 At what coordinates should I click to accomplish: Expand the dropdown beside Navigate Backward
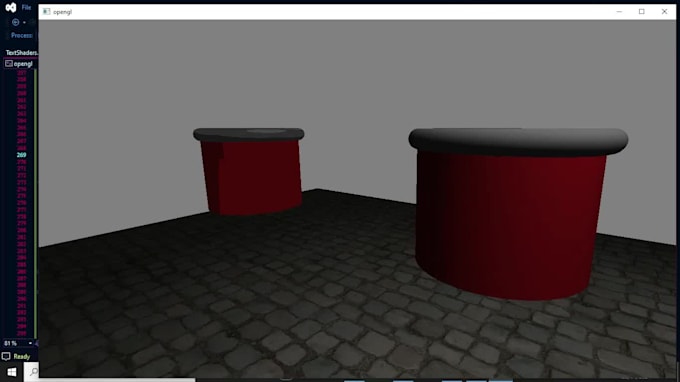click(24, 23)
